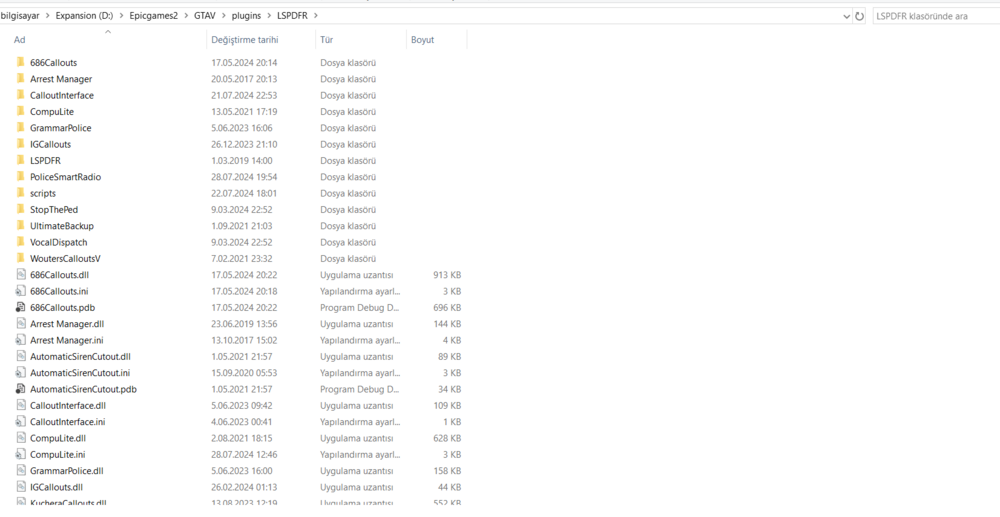The width and height of the screenshot is (1000, 517).
Task: Select the IGCallouts.dll file name
Action: [57, 487]
